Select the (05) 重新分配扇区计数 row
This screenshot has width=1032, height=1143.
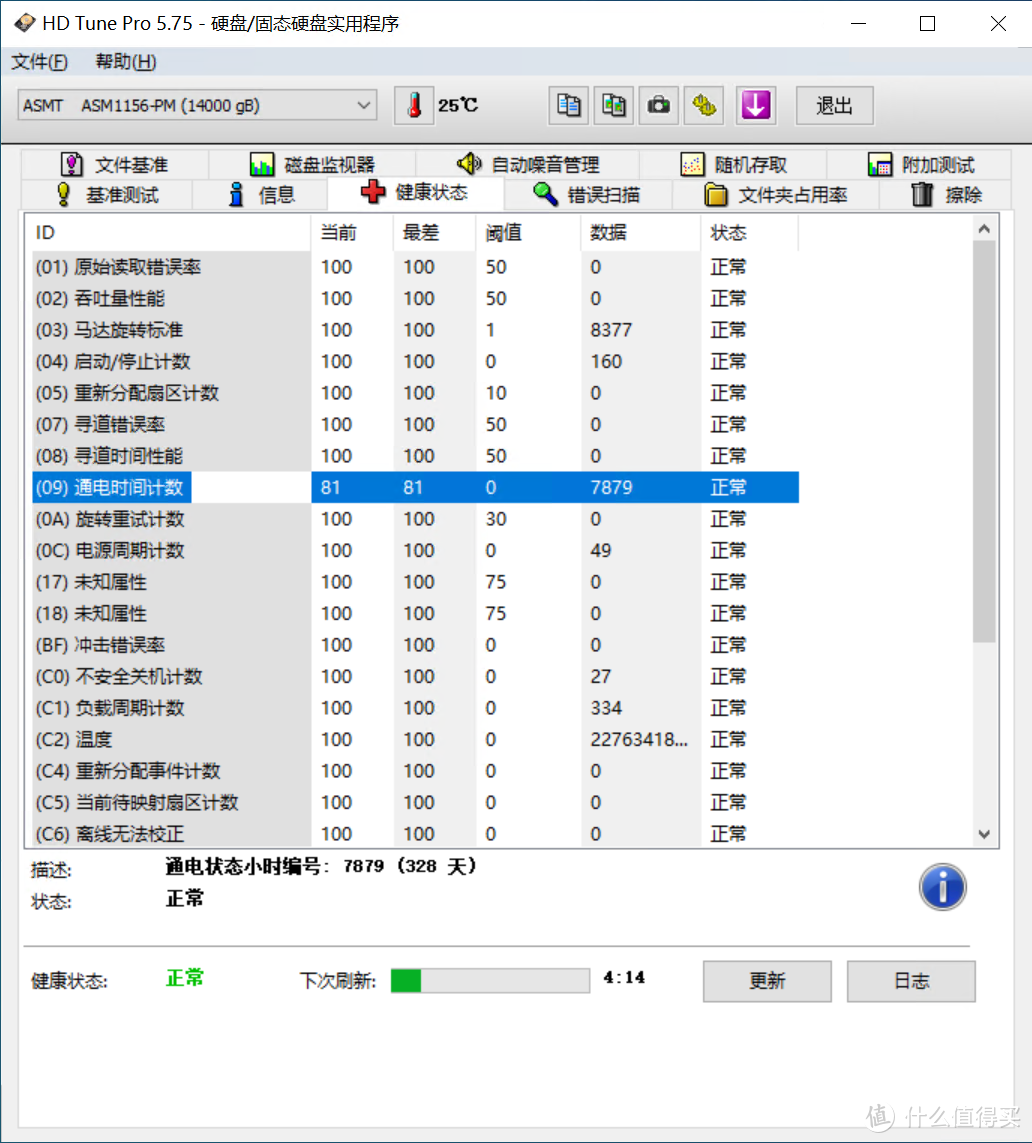170,393
